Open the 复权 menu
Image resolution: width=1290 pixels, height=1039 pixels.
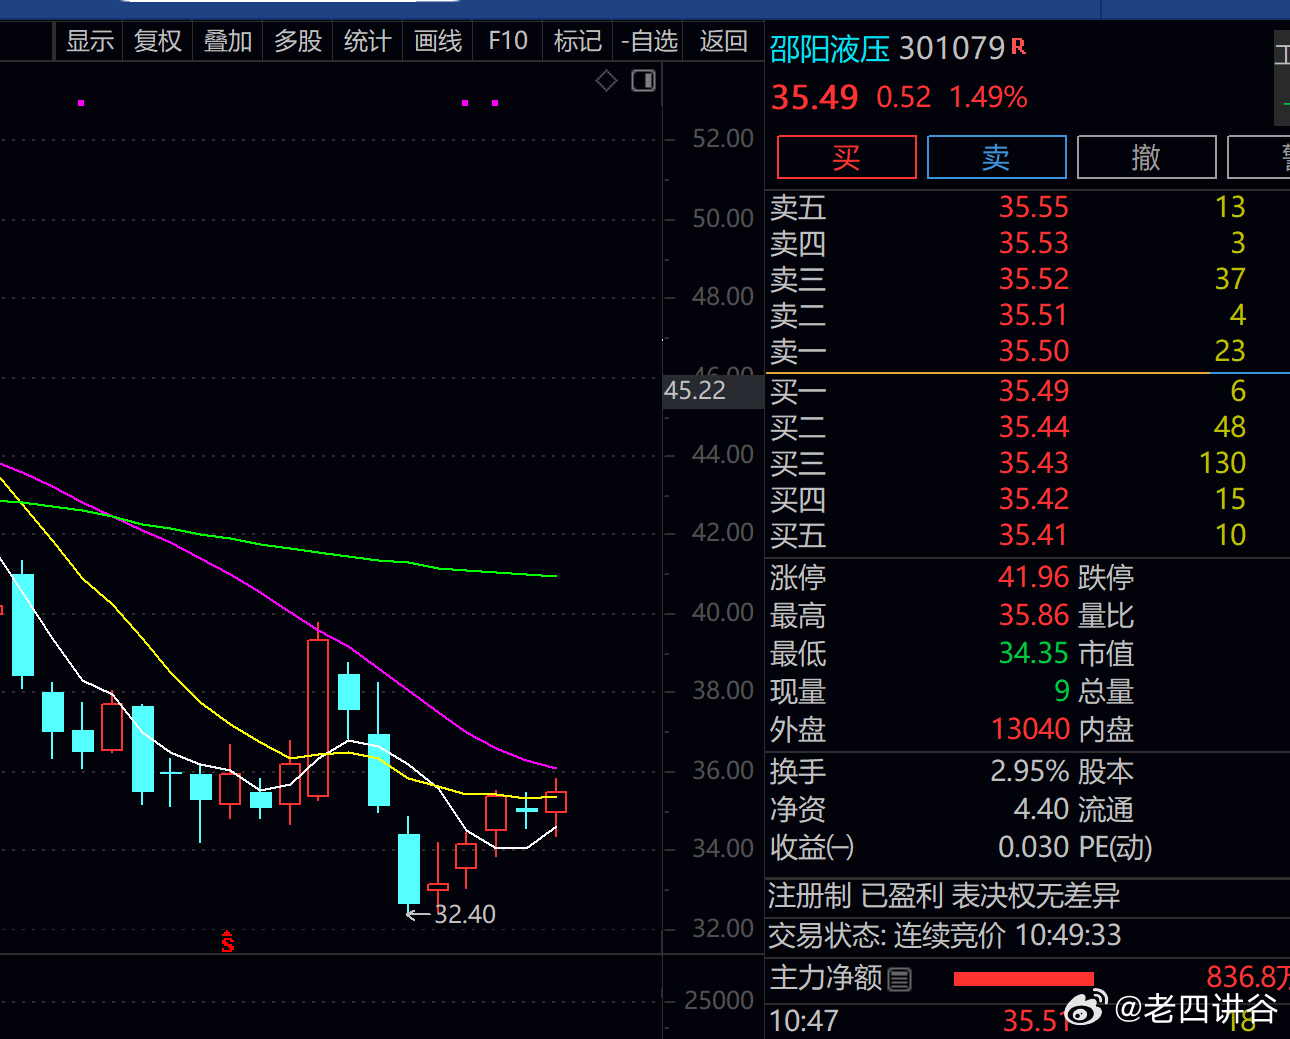[x=158, y=41]
